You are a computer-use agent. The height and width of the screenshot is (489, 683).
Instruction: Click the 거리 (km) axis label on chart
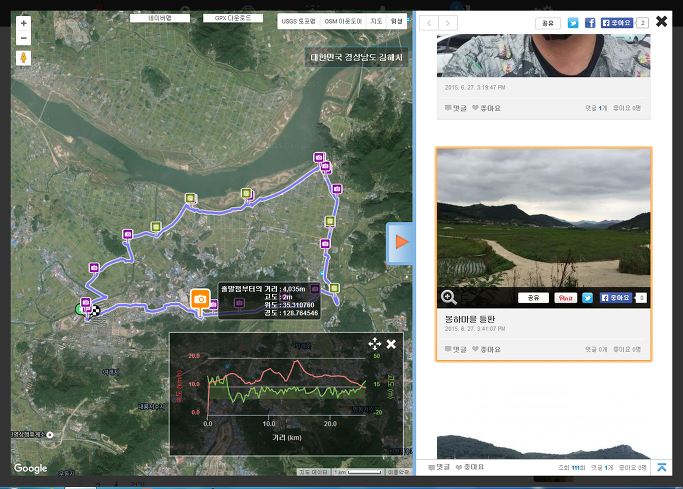(x=287, y=437)
